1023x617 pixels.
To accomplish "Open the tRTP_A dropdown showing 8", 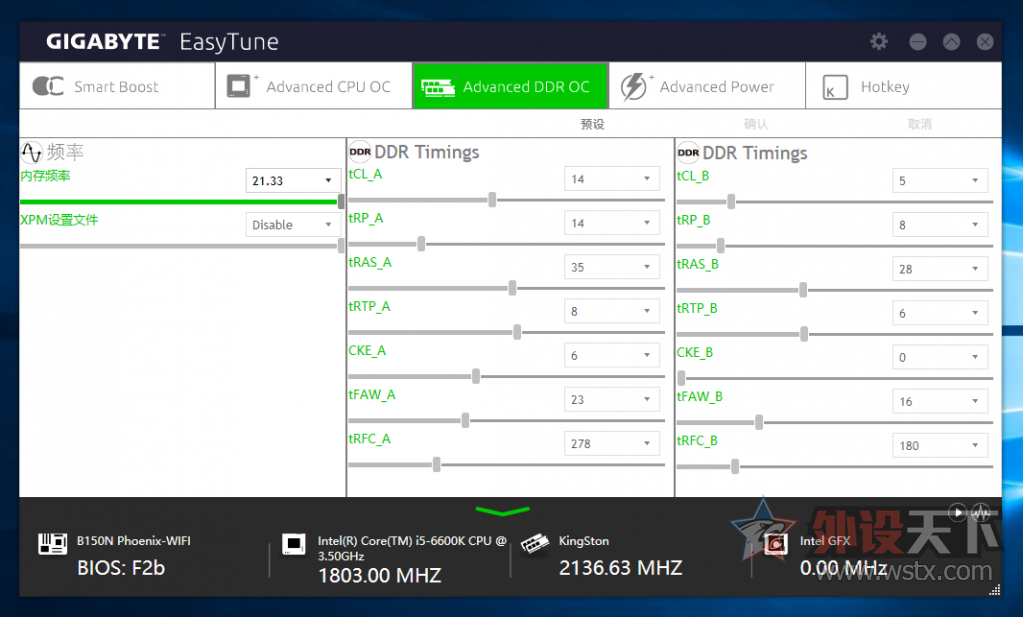I will [x=612, y=311].
